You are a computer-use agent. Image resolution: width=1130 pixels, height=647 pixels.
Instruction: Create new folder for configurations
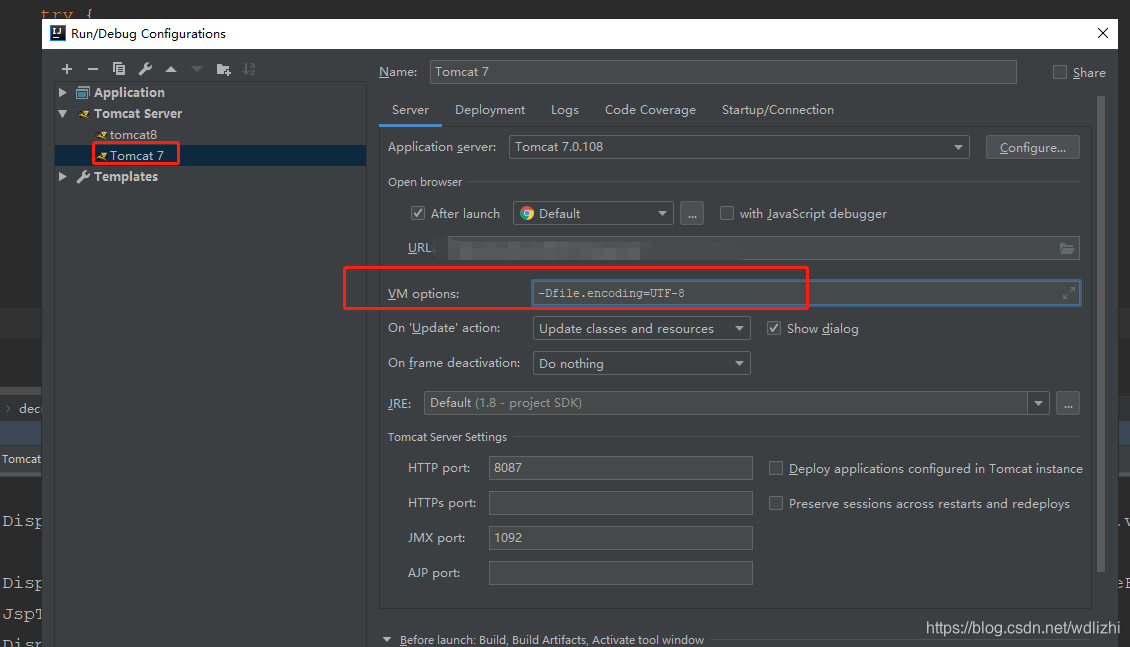[223, 69]
